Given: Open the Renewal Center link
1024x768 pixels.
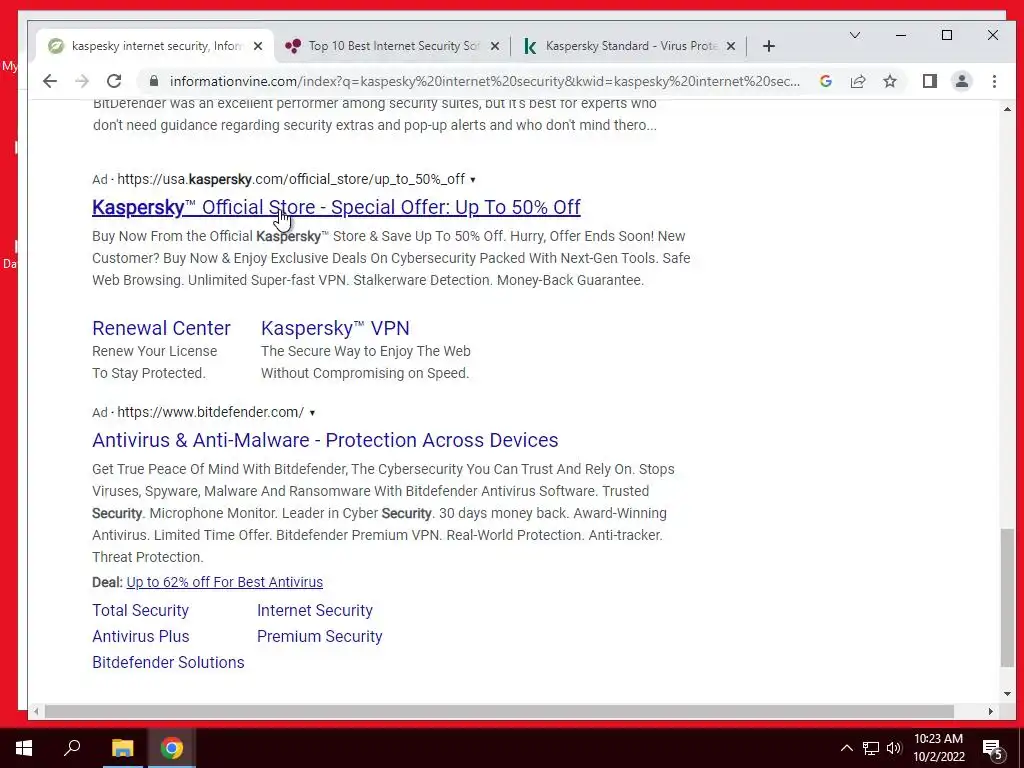Looking at the screenshot, I should coord(161,328).
